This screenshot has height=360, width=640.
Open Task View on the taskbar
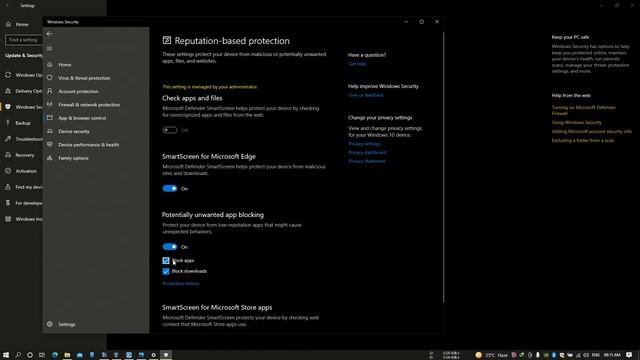[x=42, y=355]
